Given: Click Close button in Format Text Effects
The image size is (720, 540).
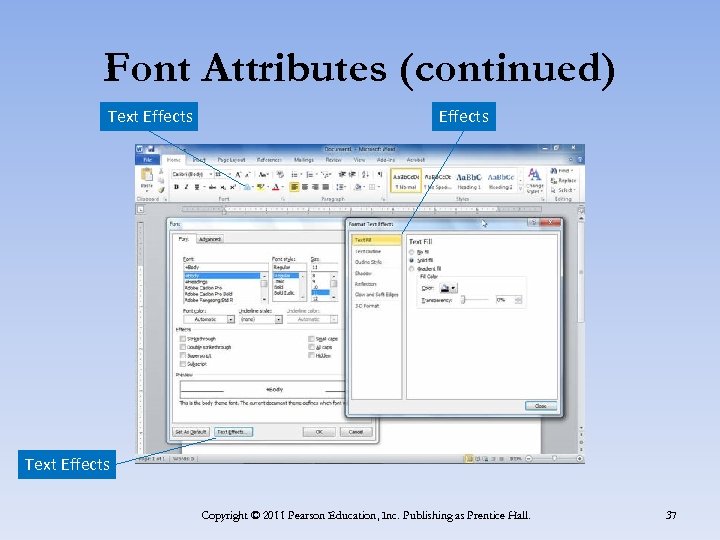Looking at the screenshot, I should 540,406.
